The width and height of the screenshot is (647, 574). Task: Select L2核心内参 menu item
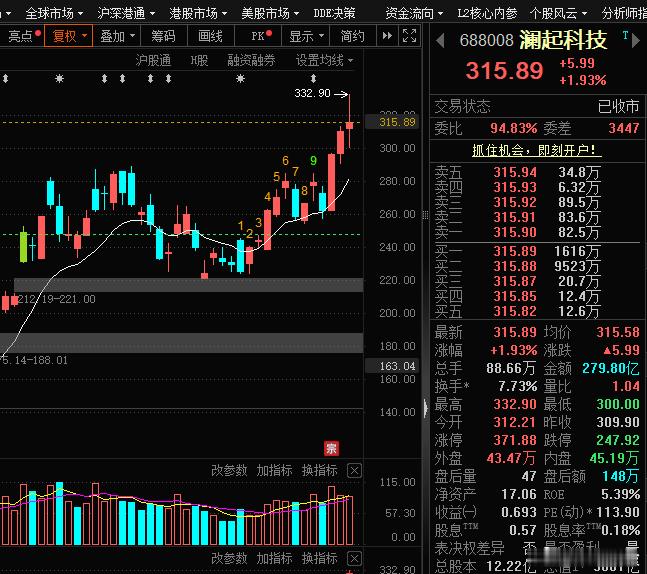point(487,13)
